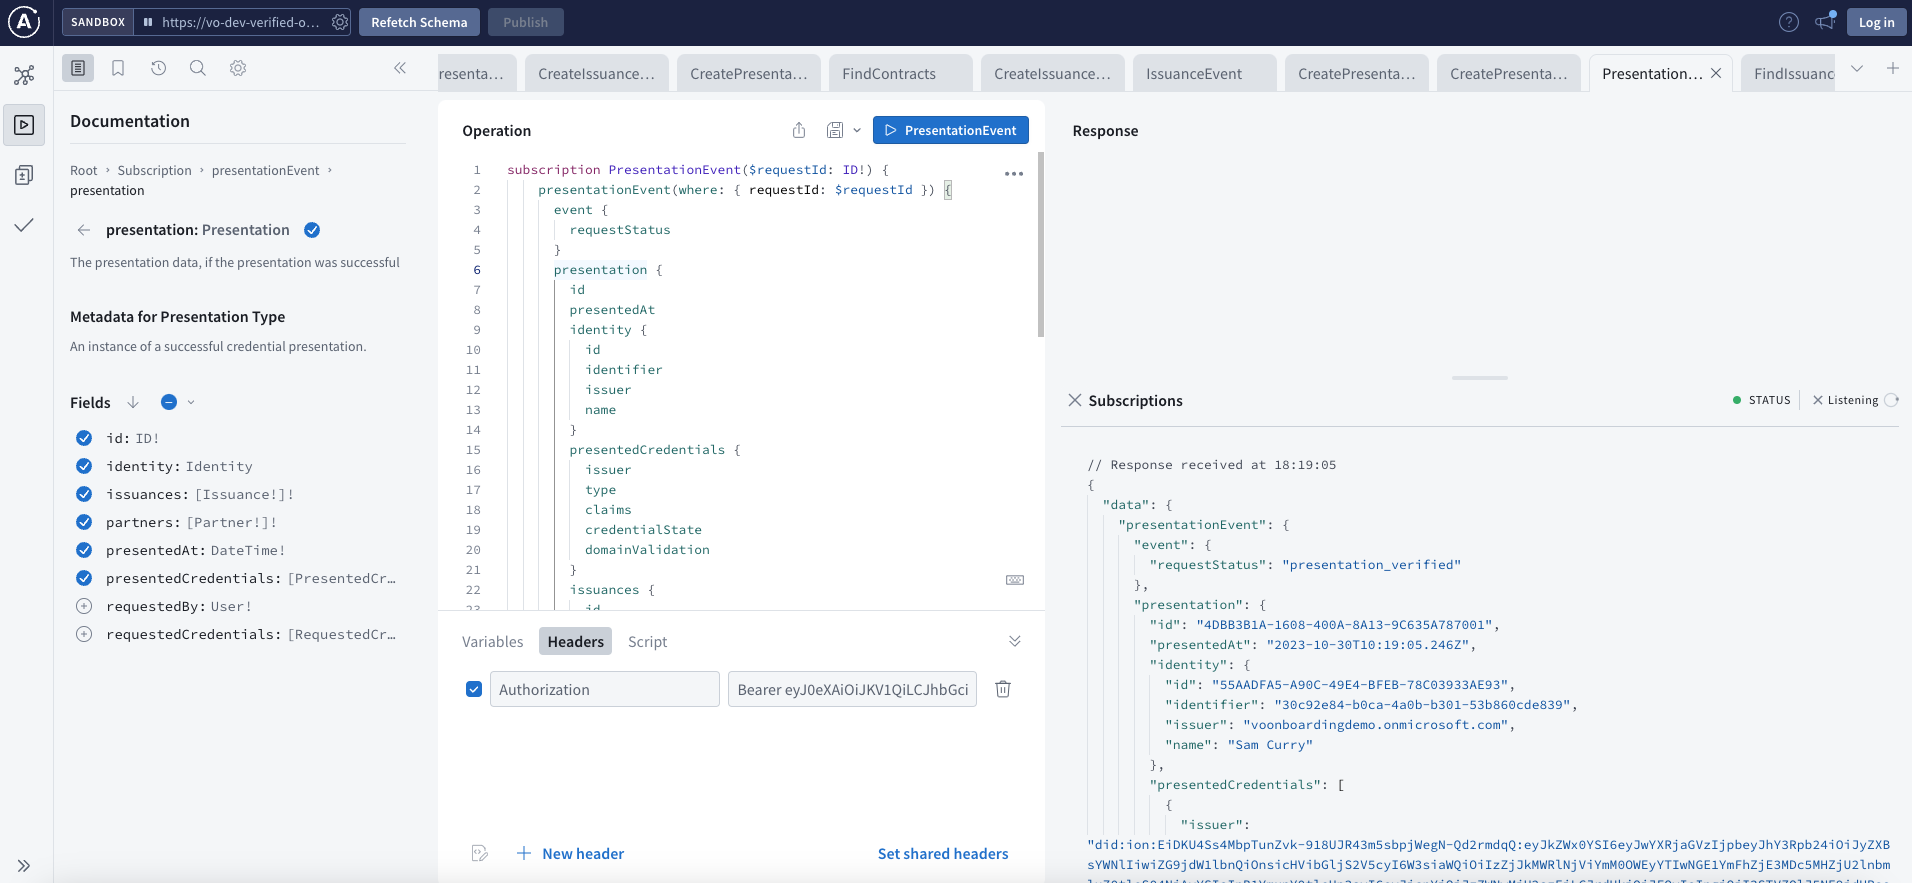
Task: Expand the hidden tabs list chevron
Action: pos(1857,69)
